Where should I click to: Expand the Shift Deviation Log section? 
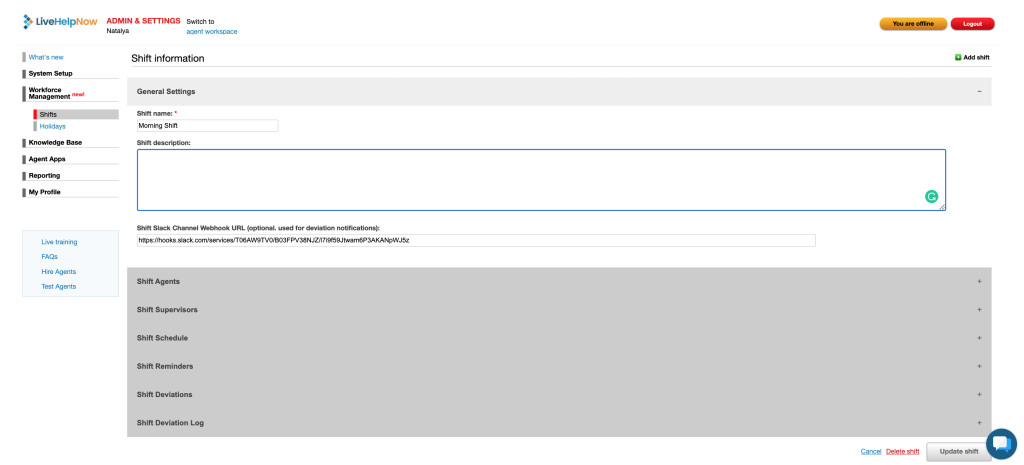979,423
